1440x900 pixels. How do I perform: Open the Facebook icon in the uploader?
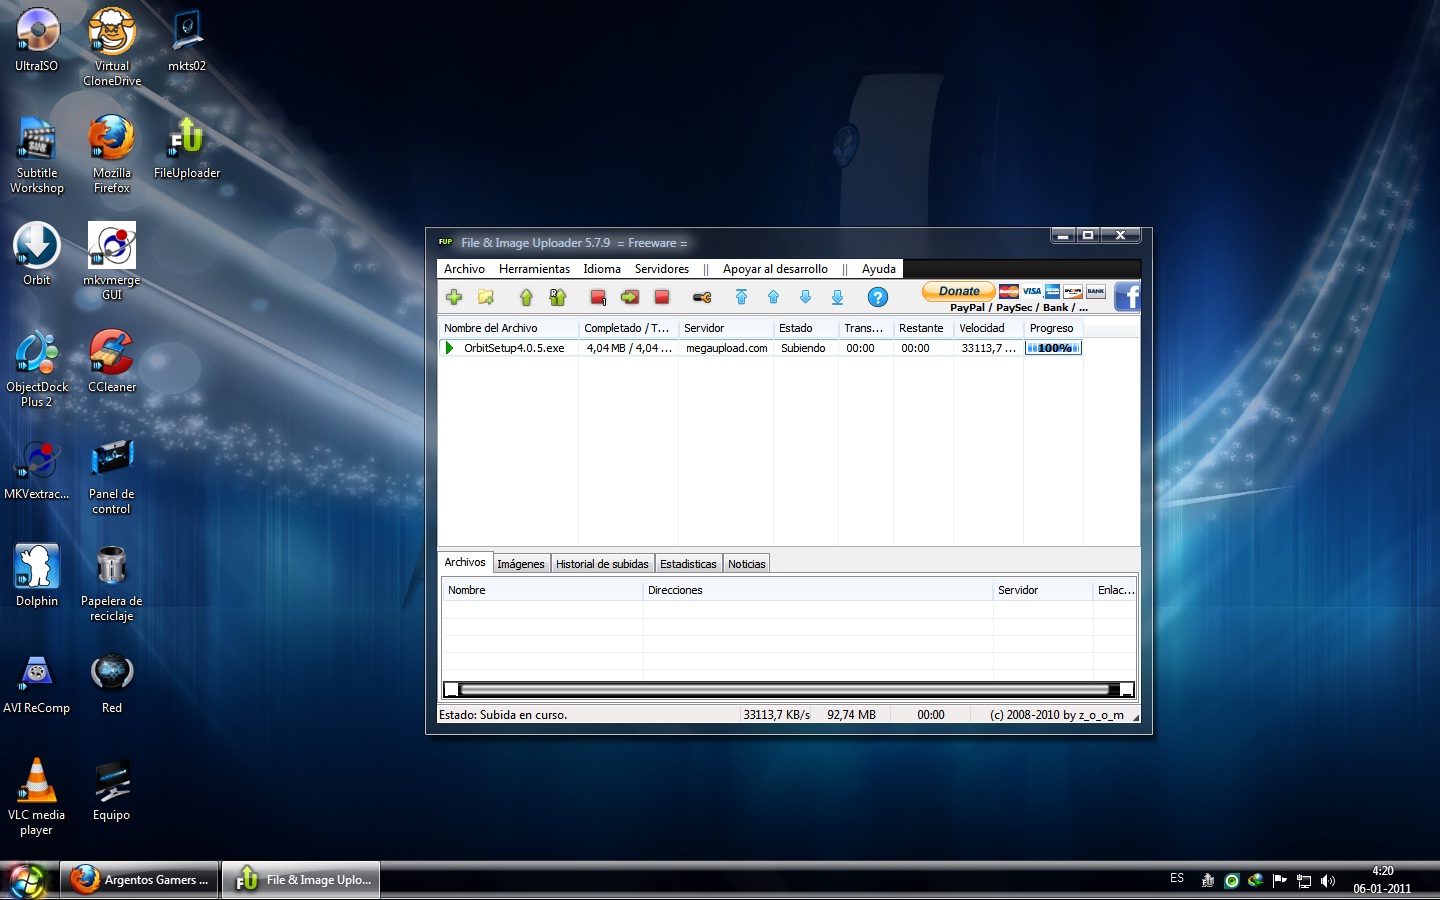coord(1127,297)
